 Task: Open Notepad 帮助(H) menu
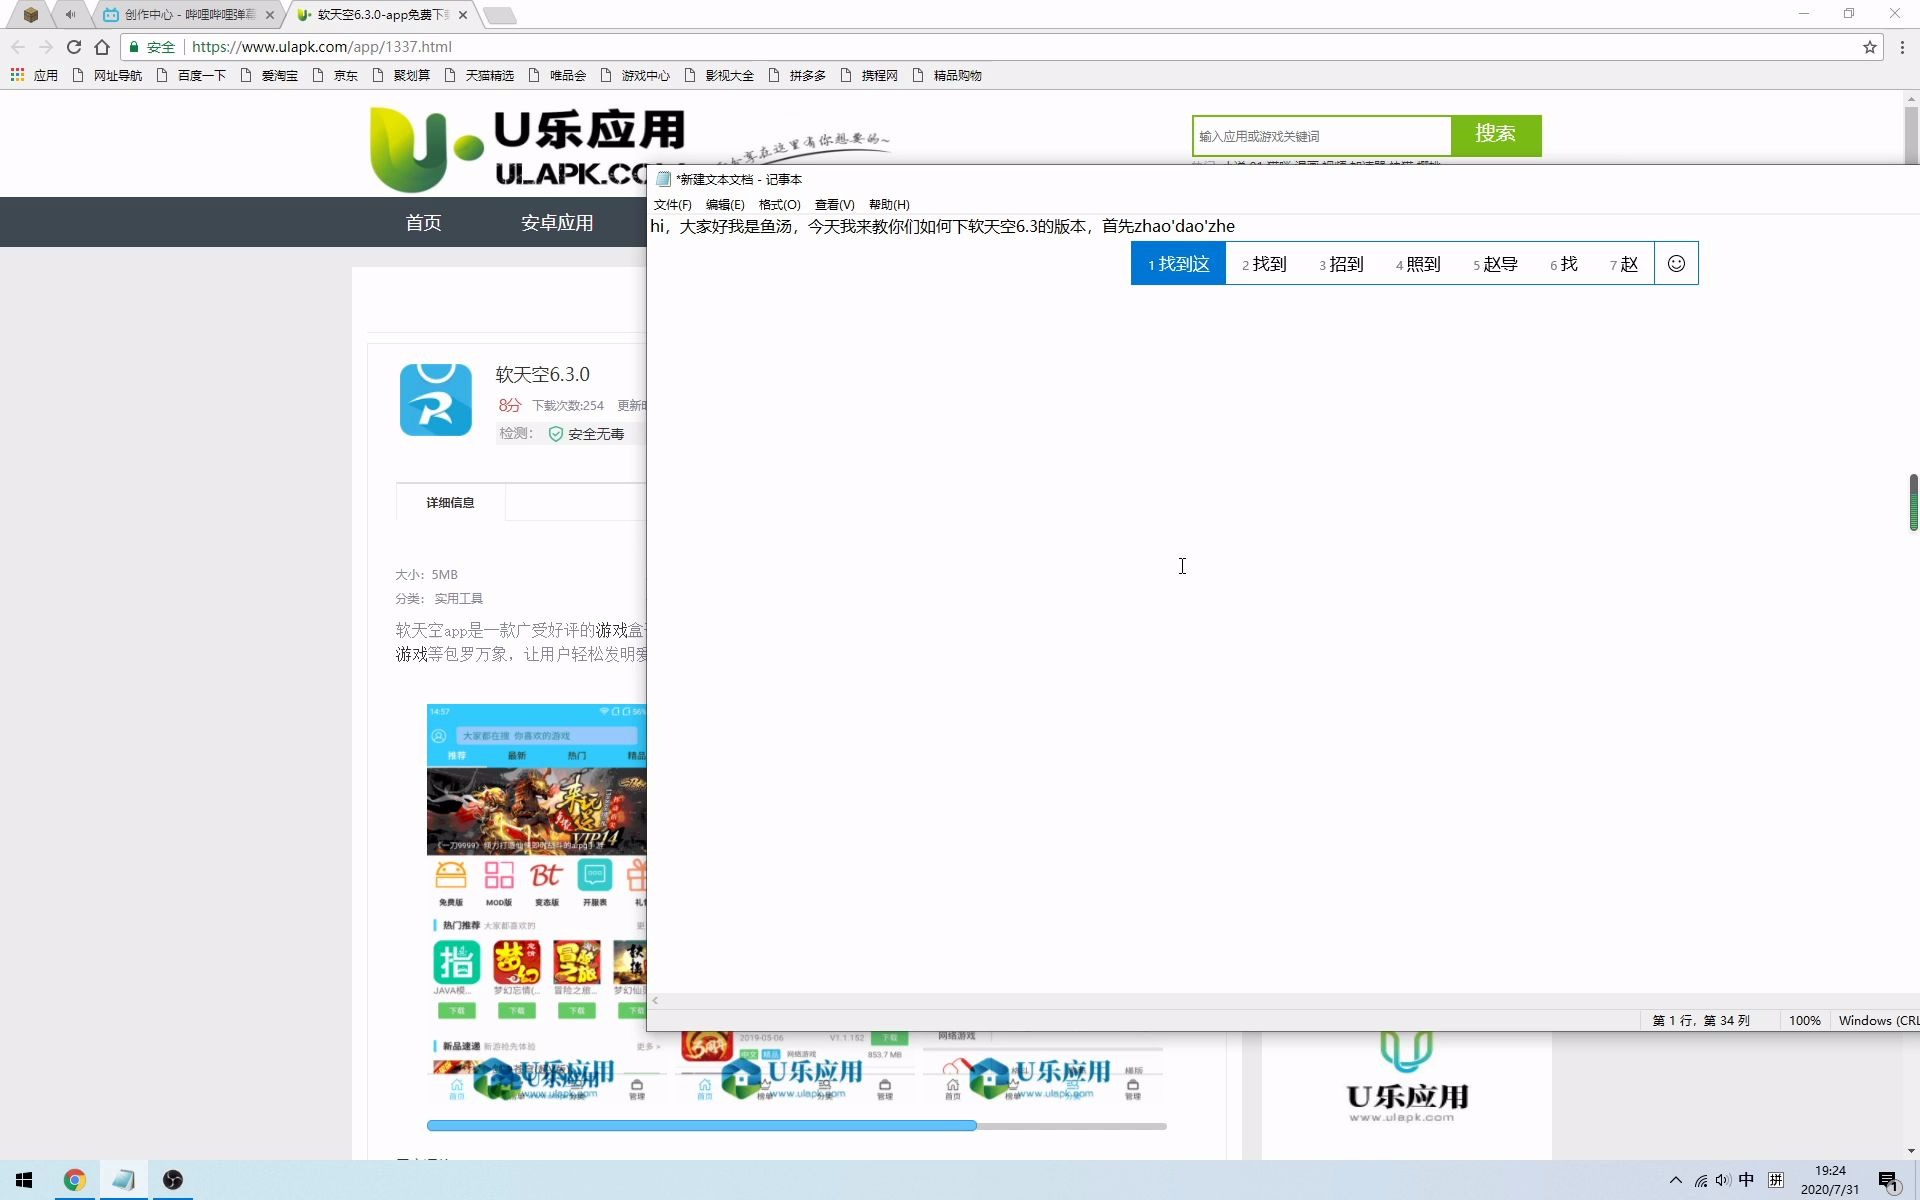click(x=889, y=204)
